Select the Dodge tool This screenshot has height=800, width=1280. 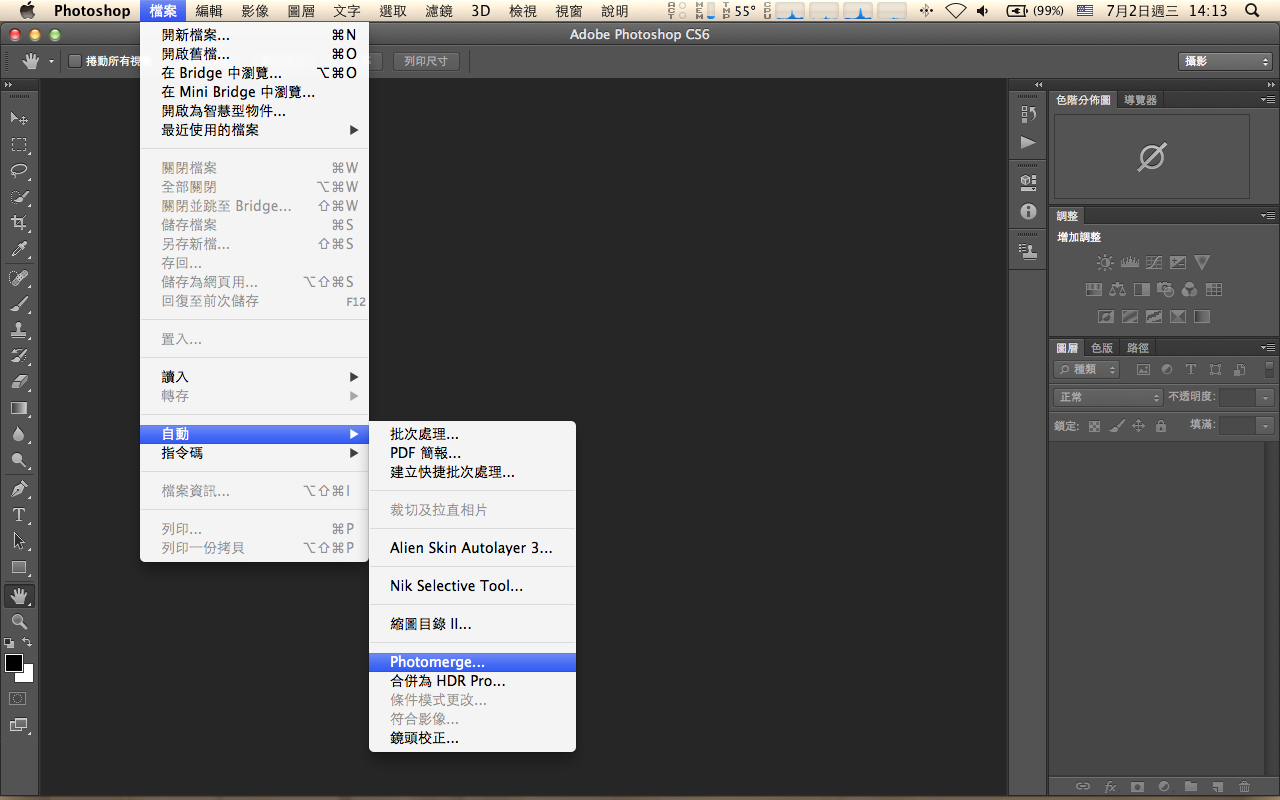(19, 460)
